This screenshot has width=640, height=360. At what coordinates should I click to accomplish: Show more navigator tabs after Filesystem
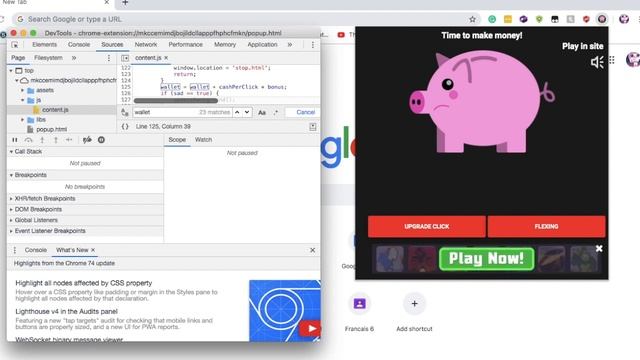pyautogui.click(x=74, y=58)
